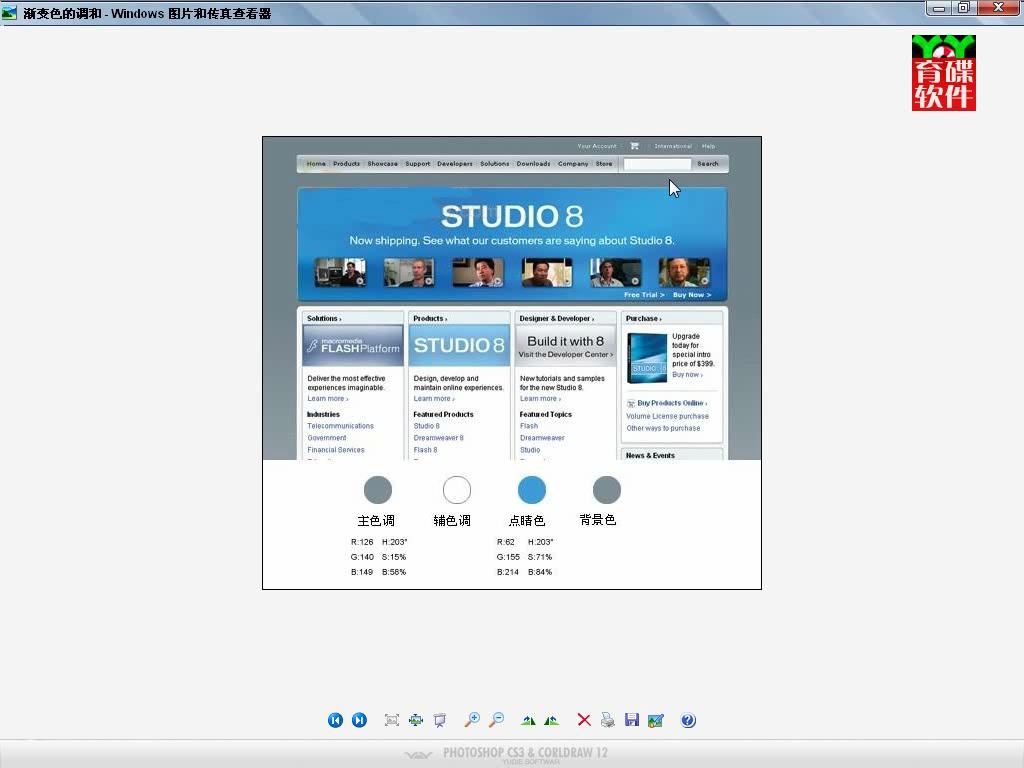Click the search box in the pictured webpage
The width and height of the screenshot is (1024, 768).
[x=656, y=164]
